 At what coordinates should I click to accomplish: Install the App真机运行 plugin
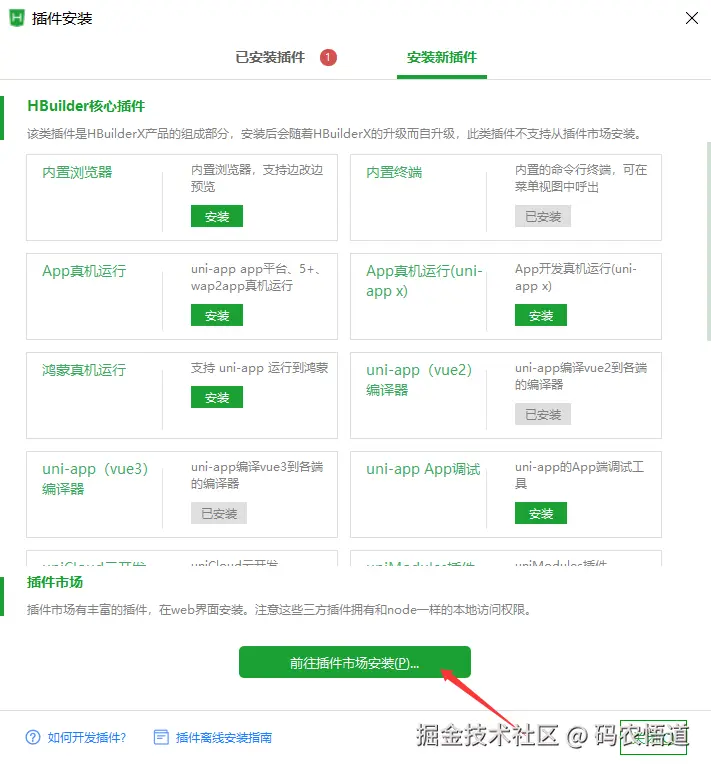point(217,315)
